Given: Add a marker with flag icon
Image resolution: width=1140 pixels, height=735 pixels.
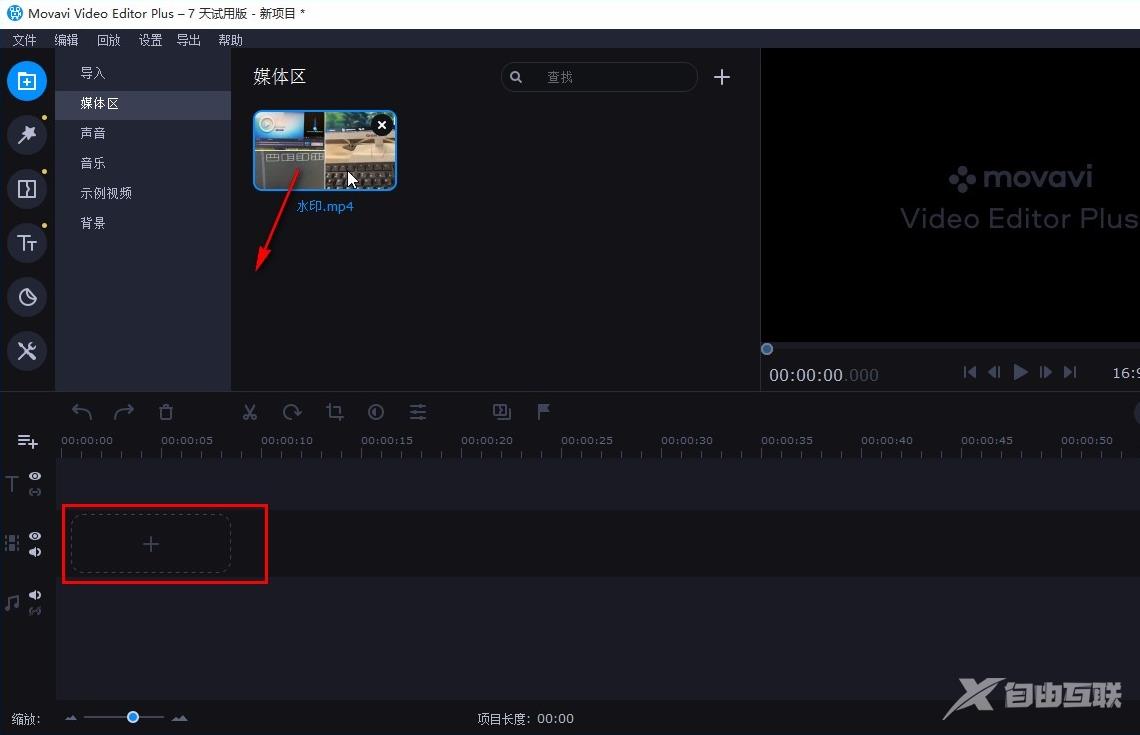Looking at the screenshot, I should [x=543, y=412].
